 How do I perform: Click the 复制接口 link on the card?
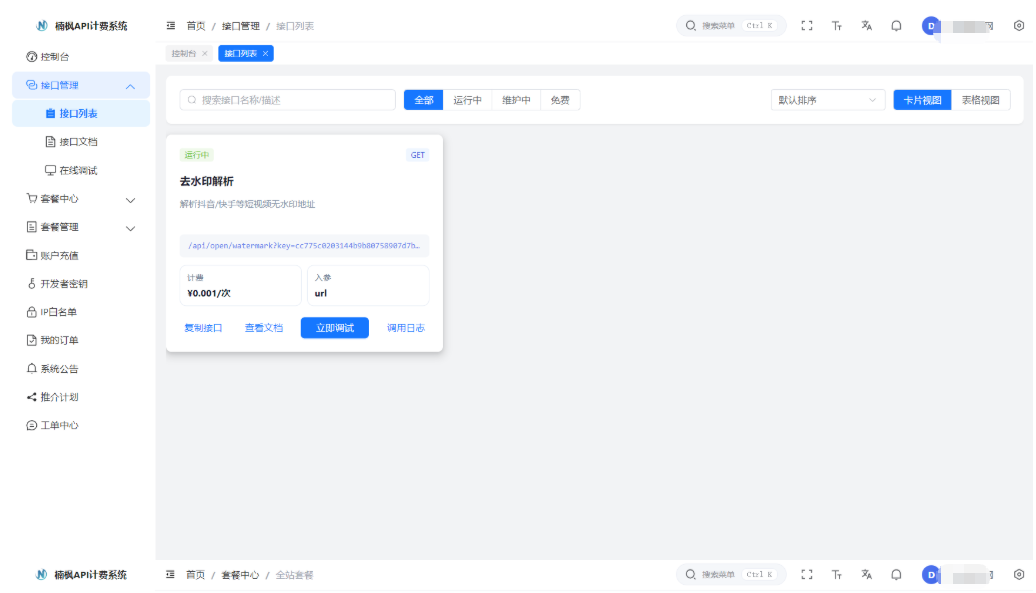click(203, 328)
